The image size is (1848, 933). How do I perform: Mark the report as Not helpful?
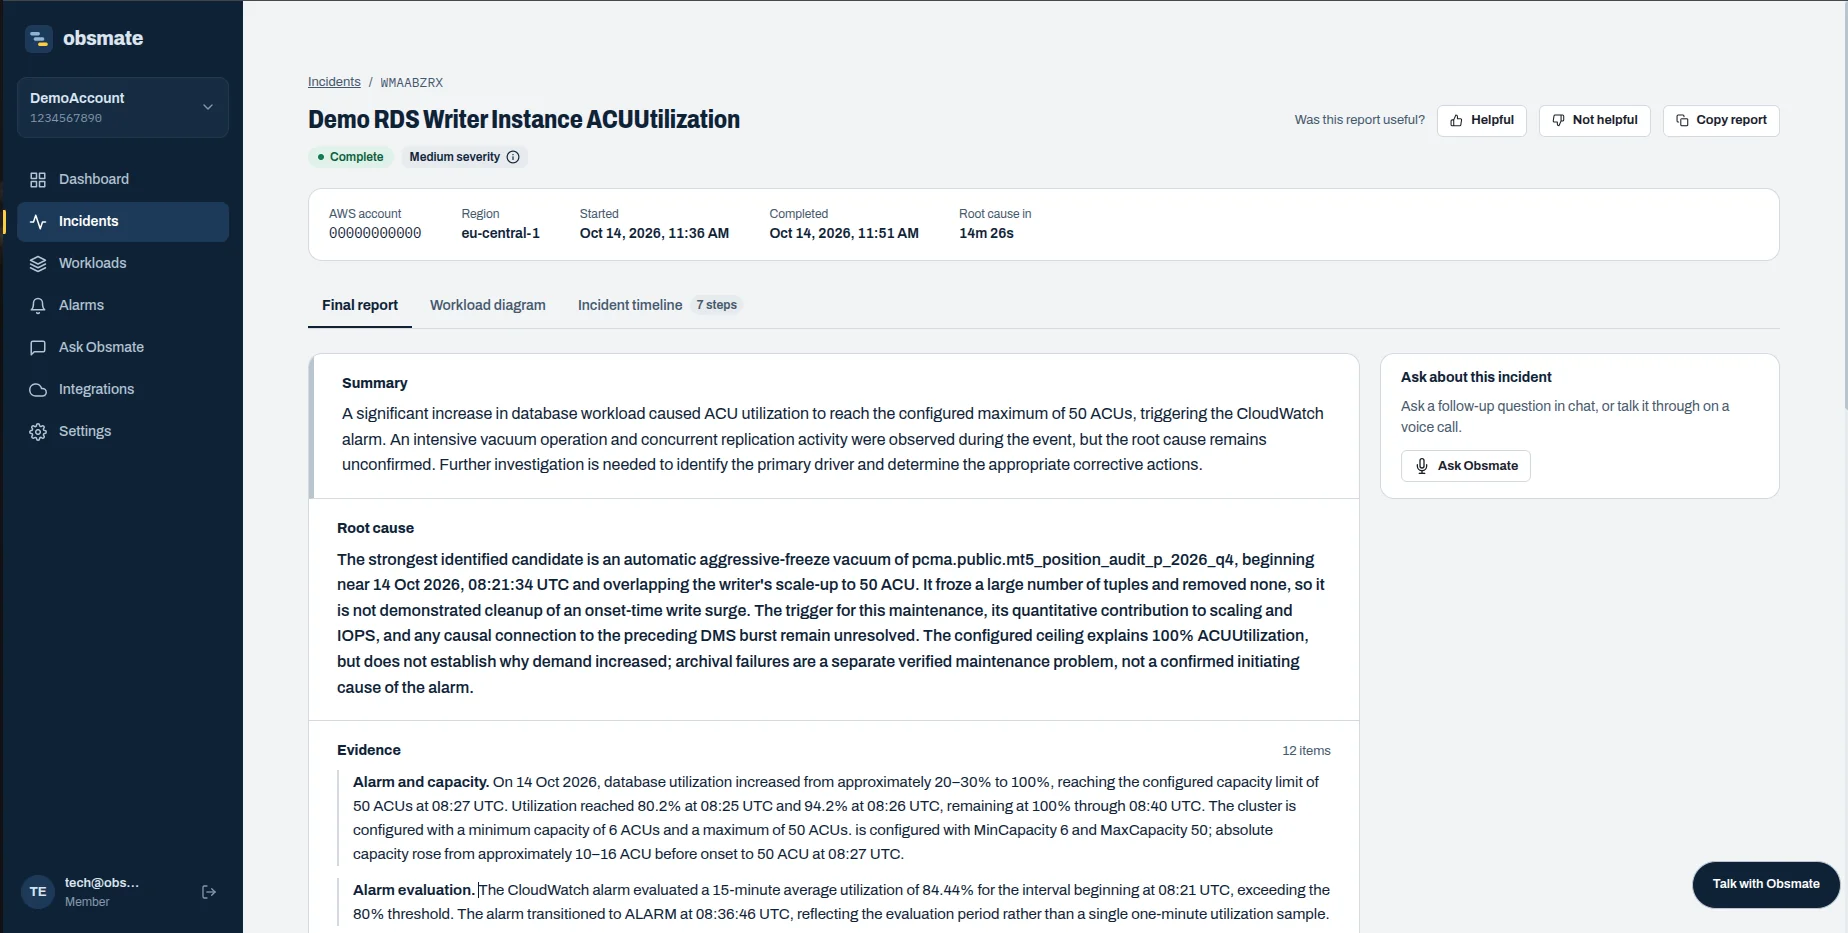click(1594, 120)
